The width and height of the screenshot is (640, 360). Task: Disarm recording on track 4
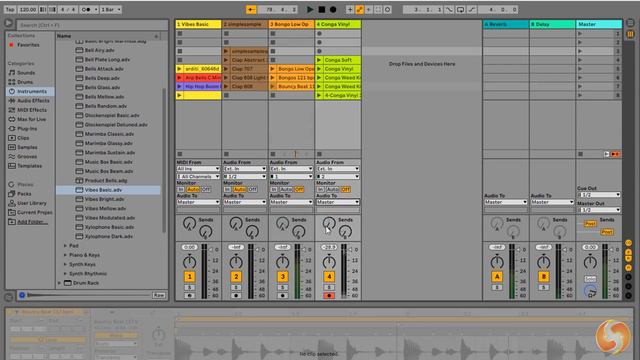pos(329,295)
